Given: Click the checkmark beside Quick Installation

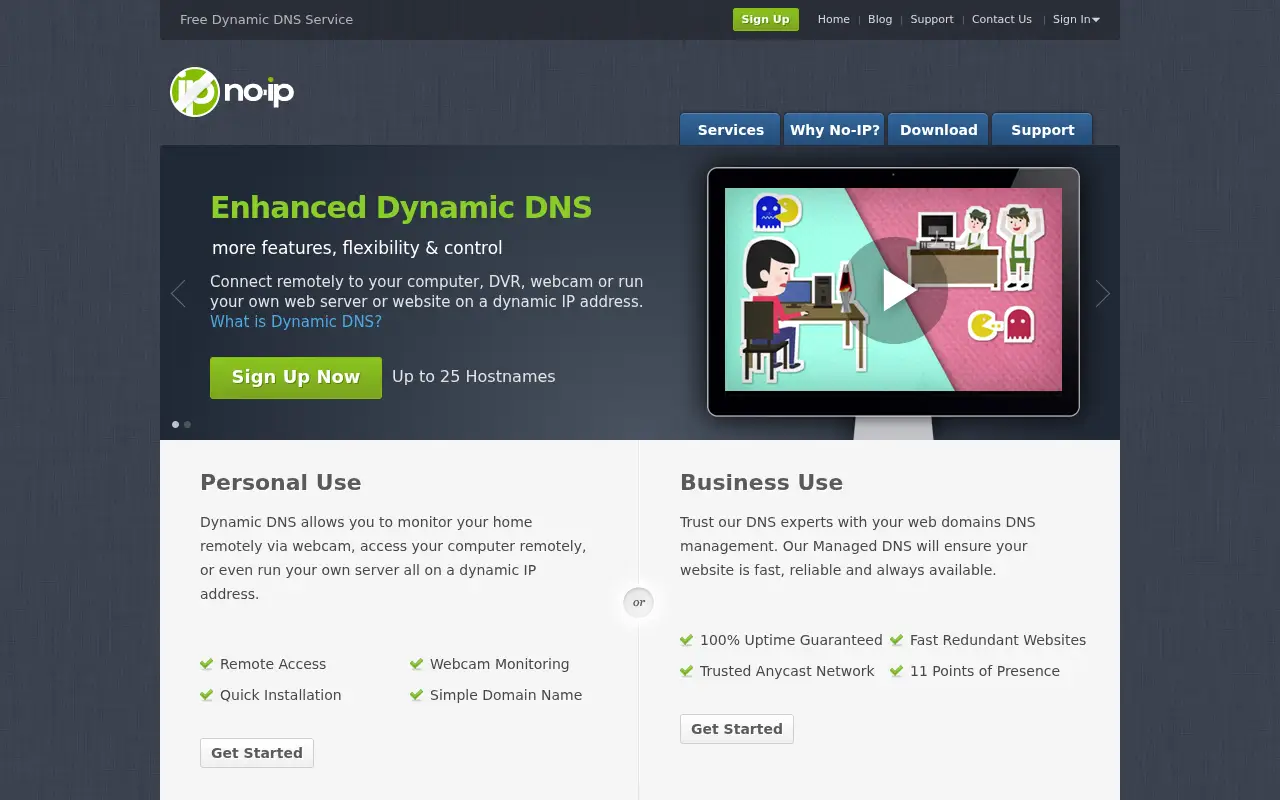Looking at the screenshot, I should (207, 695).
